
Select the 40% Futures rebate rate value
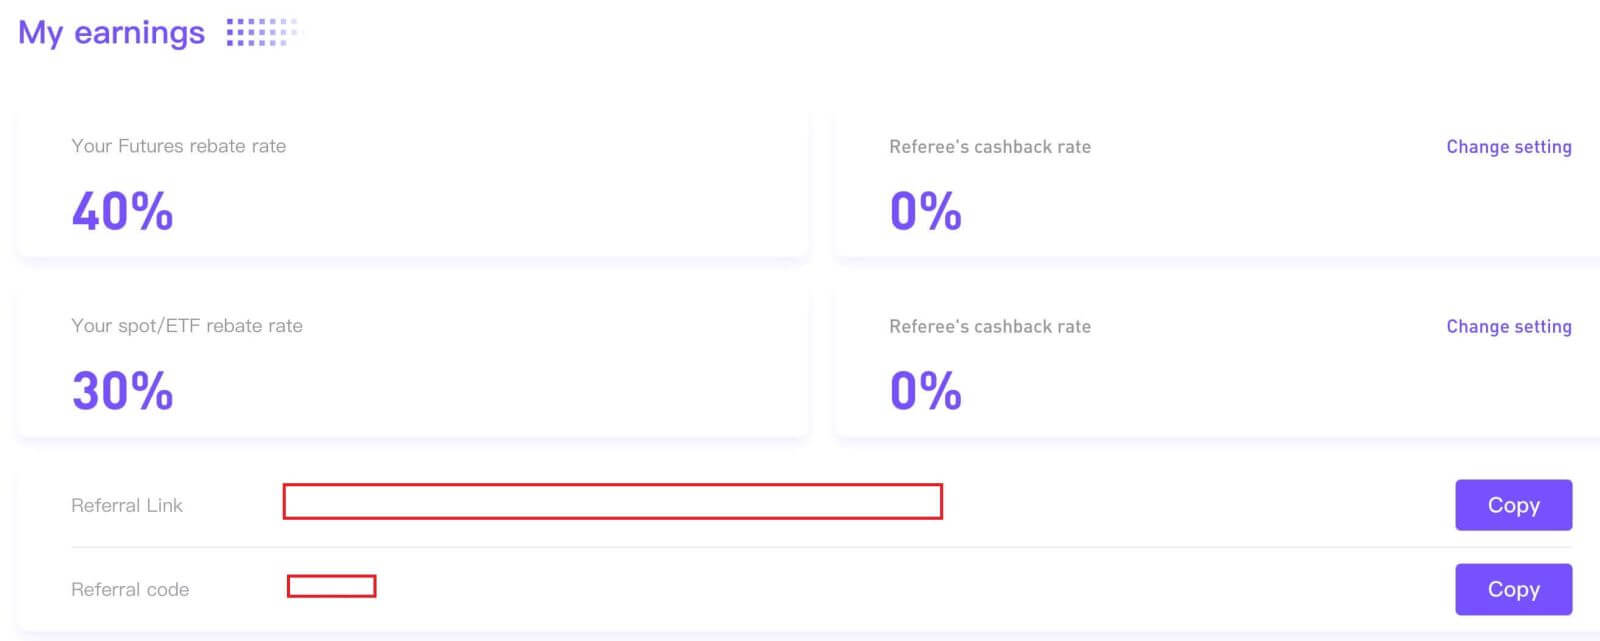click(x=121, y=210)
